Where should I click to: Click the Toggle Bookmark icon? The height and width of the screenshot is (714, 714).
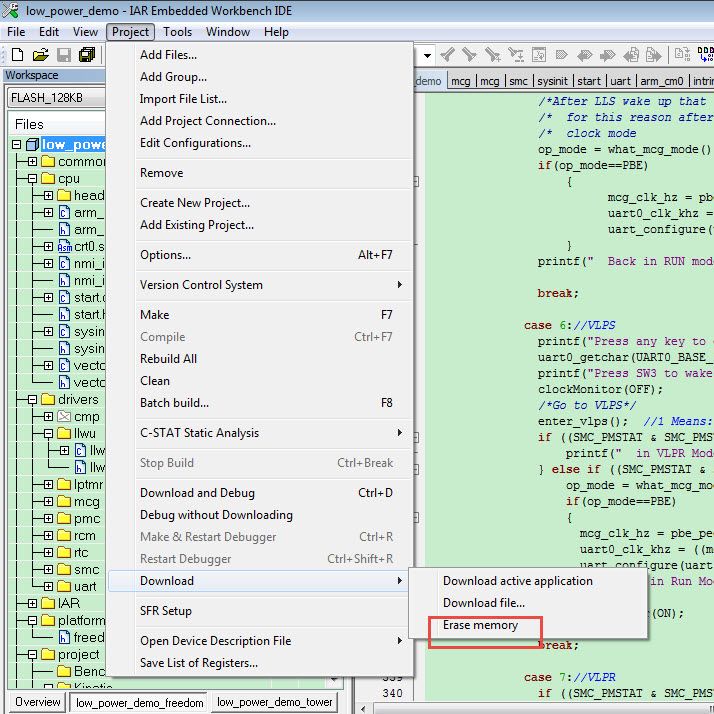pyautogui.click(x=562, y=55)
